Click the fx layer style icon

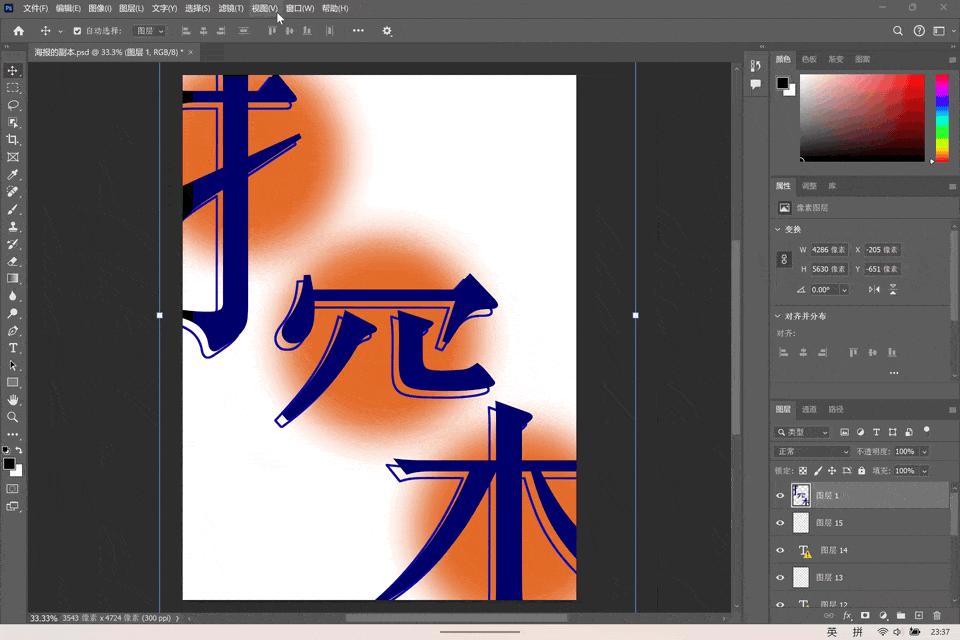(847, 615)
